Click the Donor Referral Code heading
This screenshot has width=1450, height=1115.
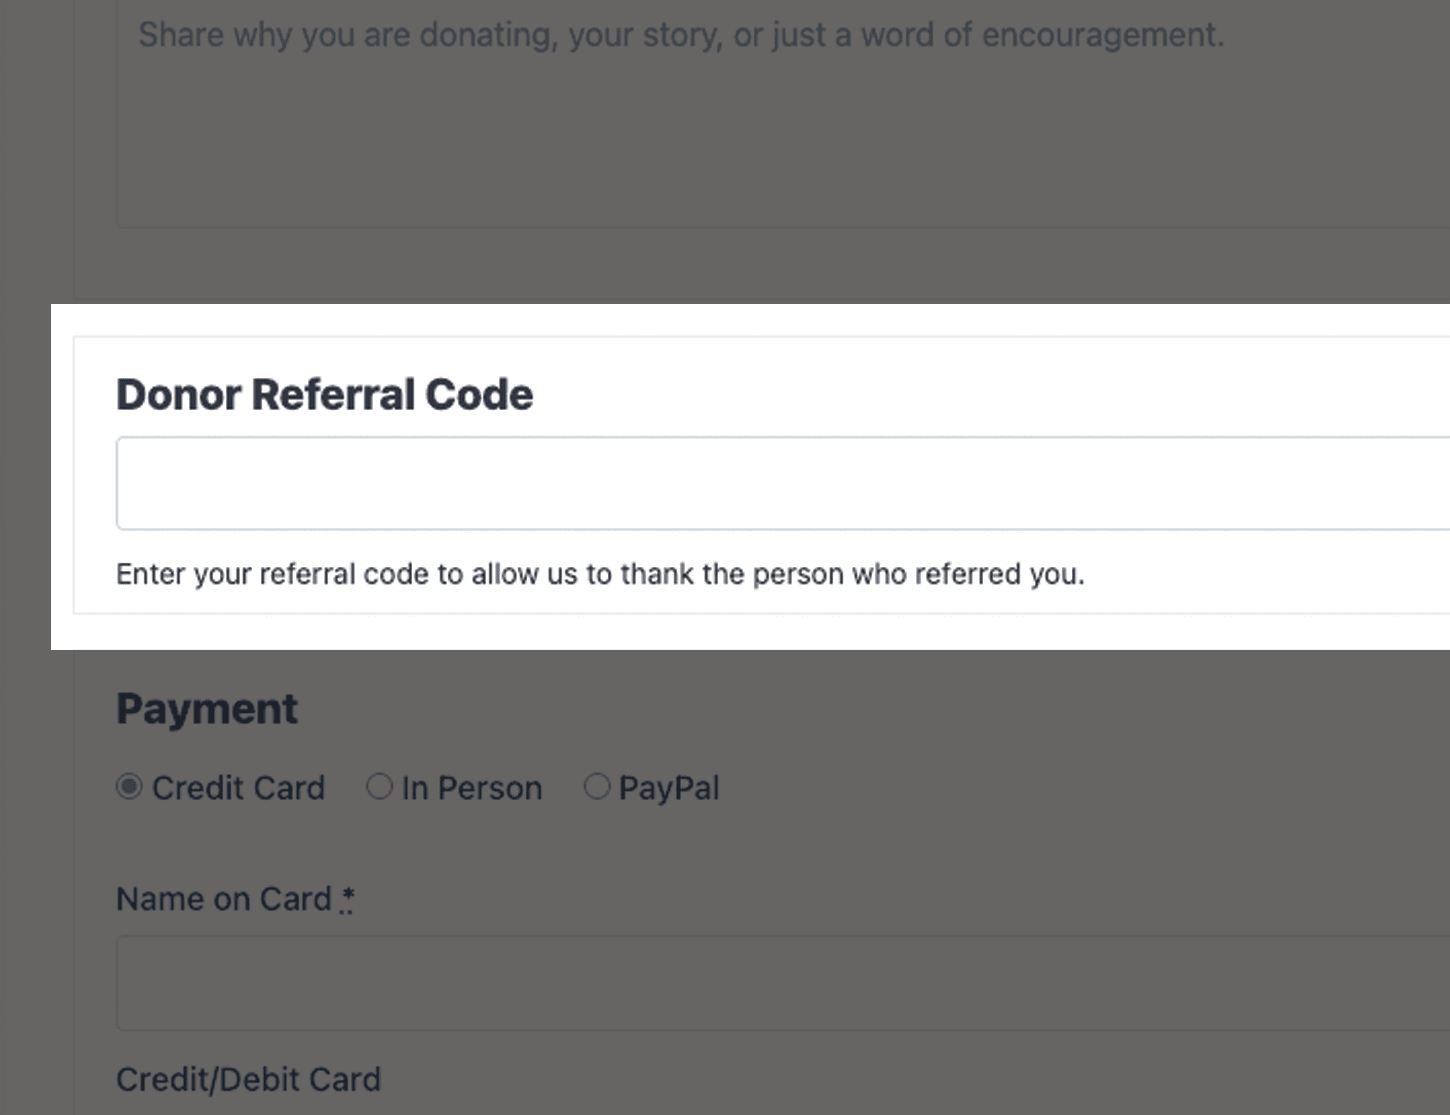point(325,394)
